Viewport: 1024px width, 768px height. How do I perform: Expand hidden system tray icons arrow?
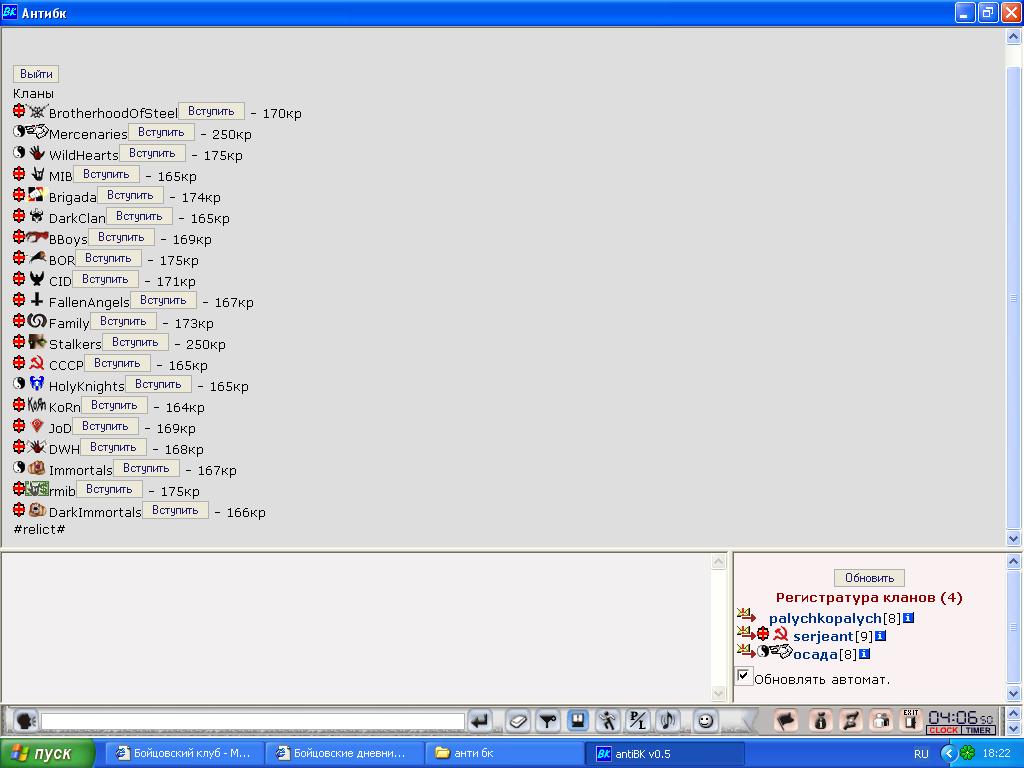click(949, 754)
